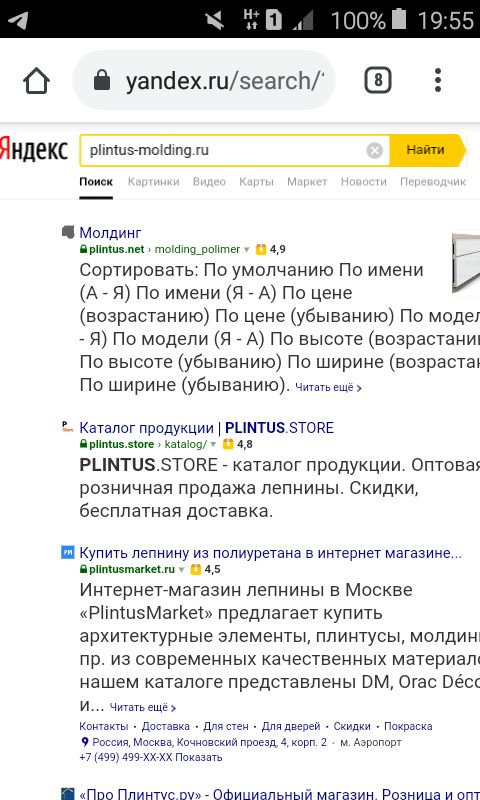
Task: Click the Yandex logo
Action: coord(34,149)
